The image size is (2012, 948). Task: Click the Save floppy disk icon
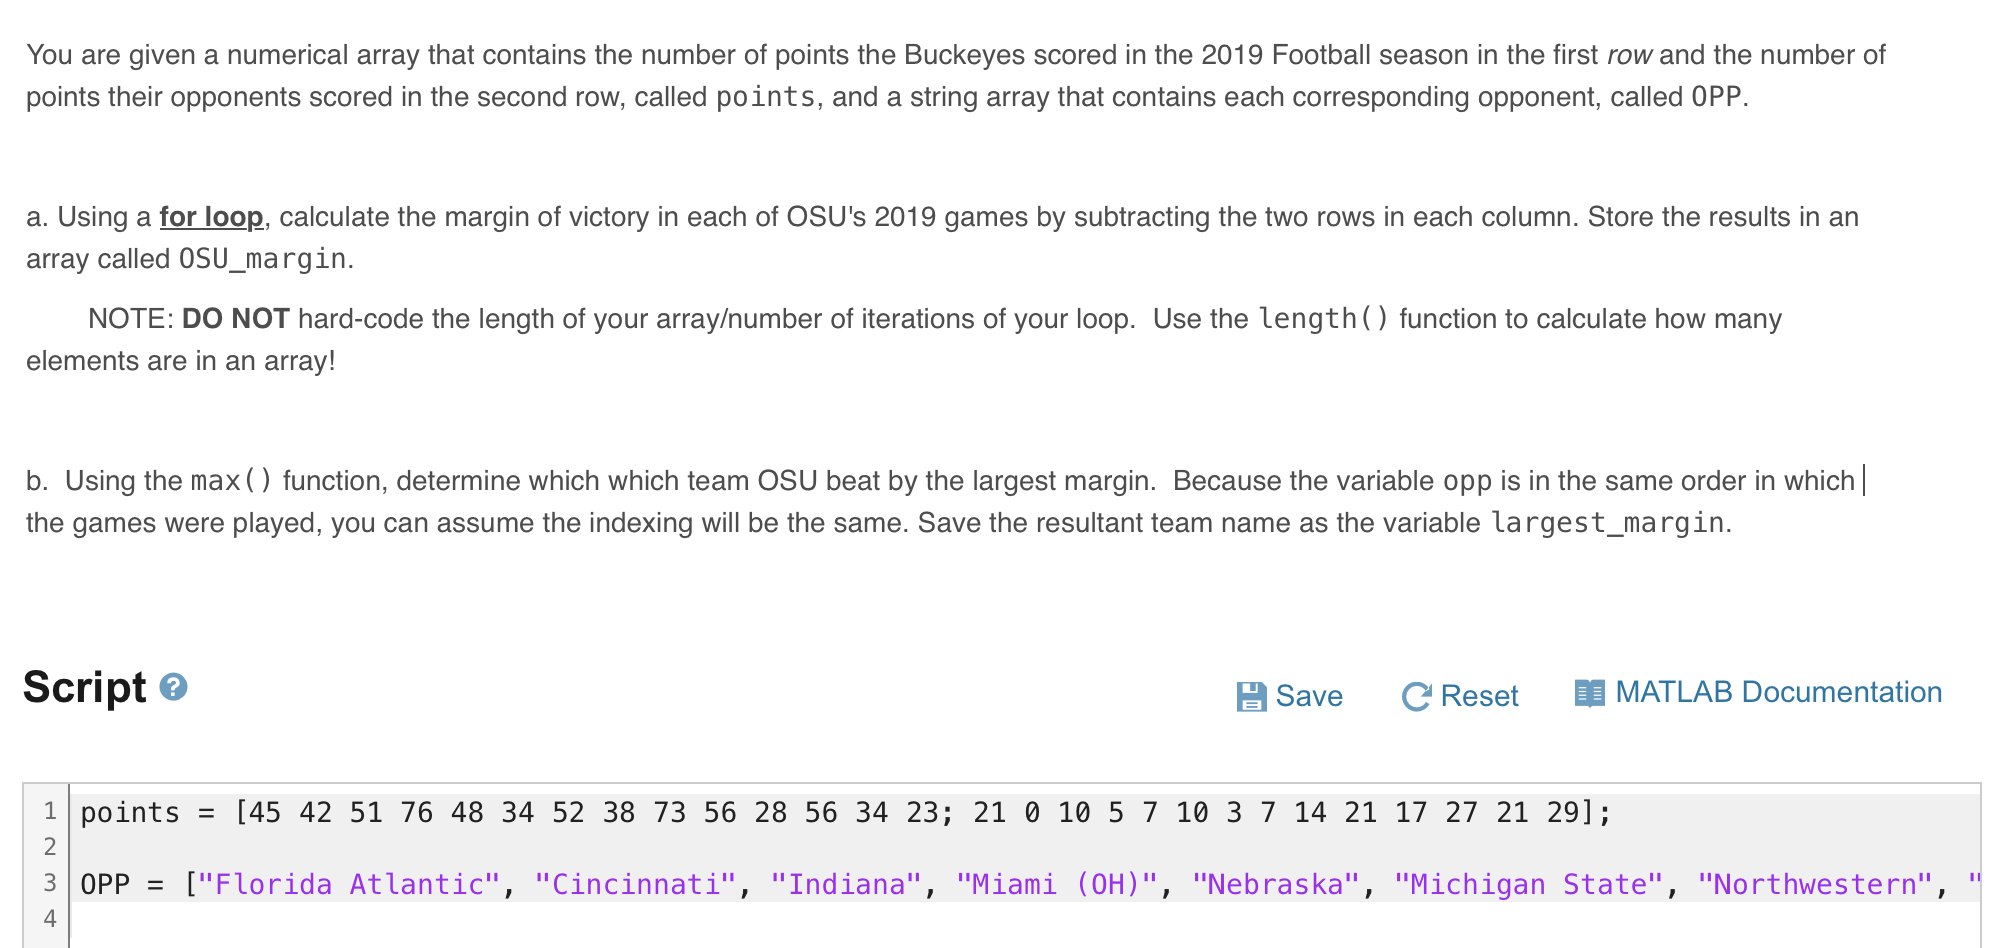point(1253,695)
